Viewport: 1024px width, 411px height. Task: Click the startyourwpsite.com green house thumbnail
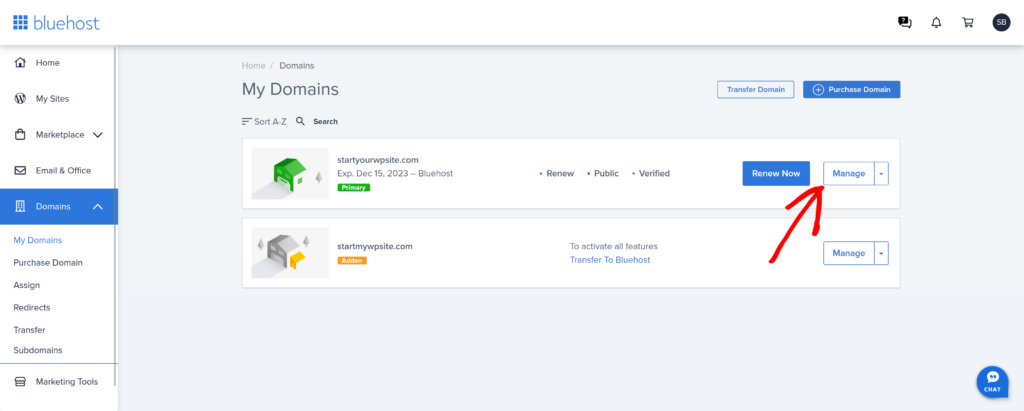pos(290,173)
